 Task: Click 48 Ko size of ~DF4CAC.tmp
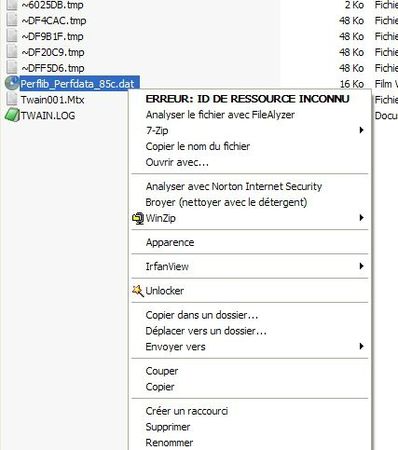352,21
